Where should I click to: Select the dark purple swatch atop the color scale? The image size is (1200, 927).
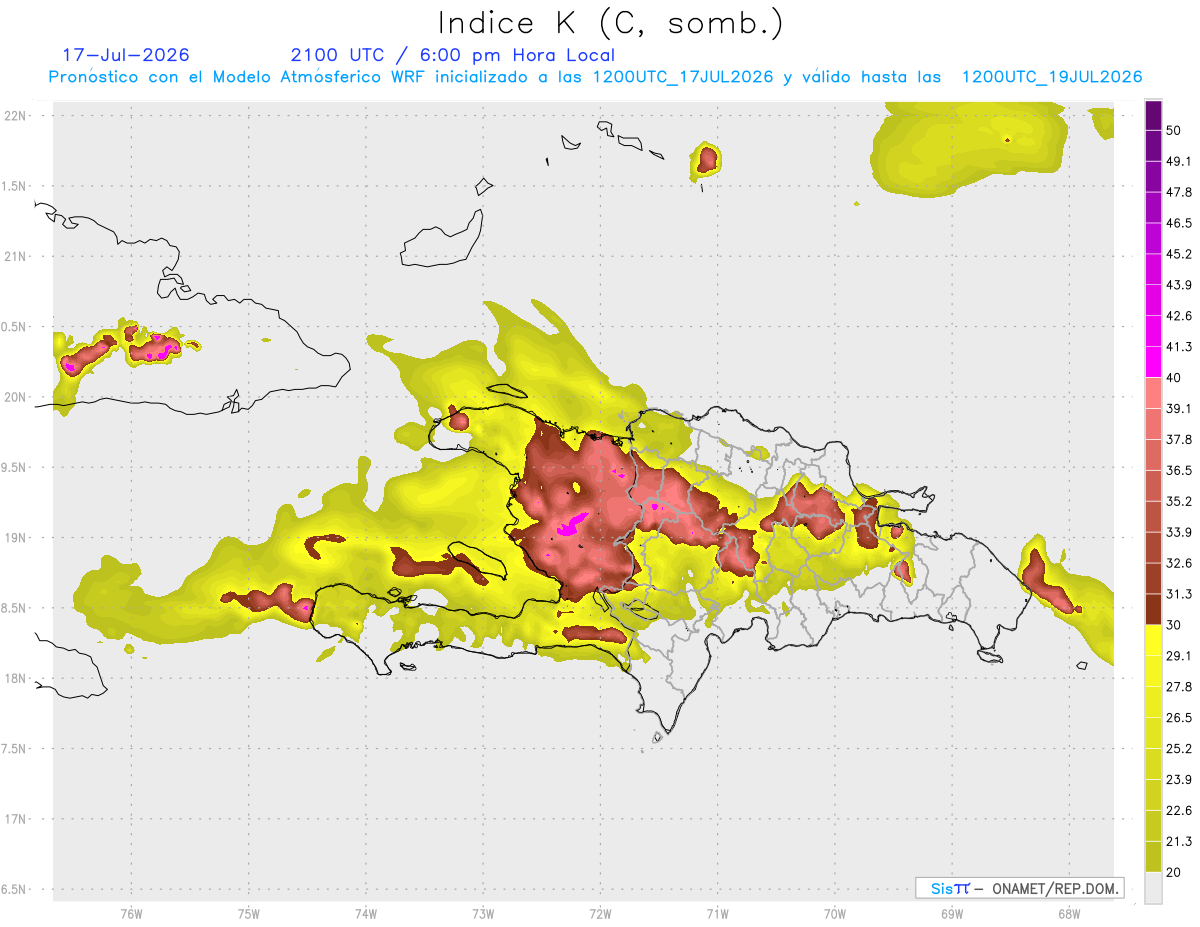[x=1153, y=116]
